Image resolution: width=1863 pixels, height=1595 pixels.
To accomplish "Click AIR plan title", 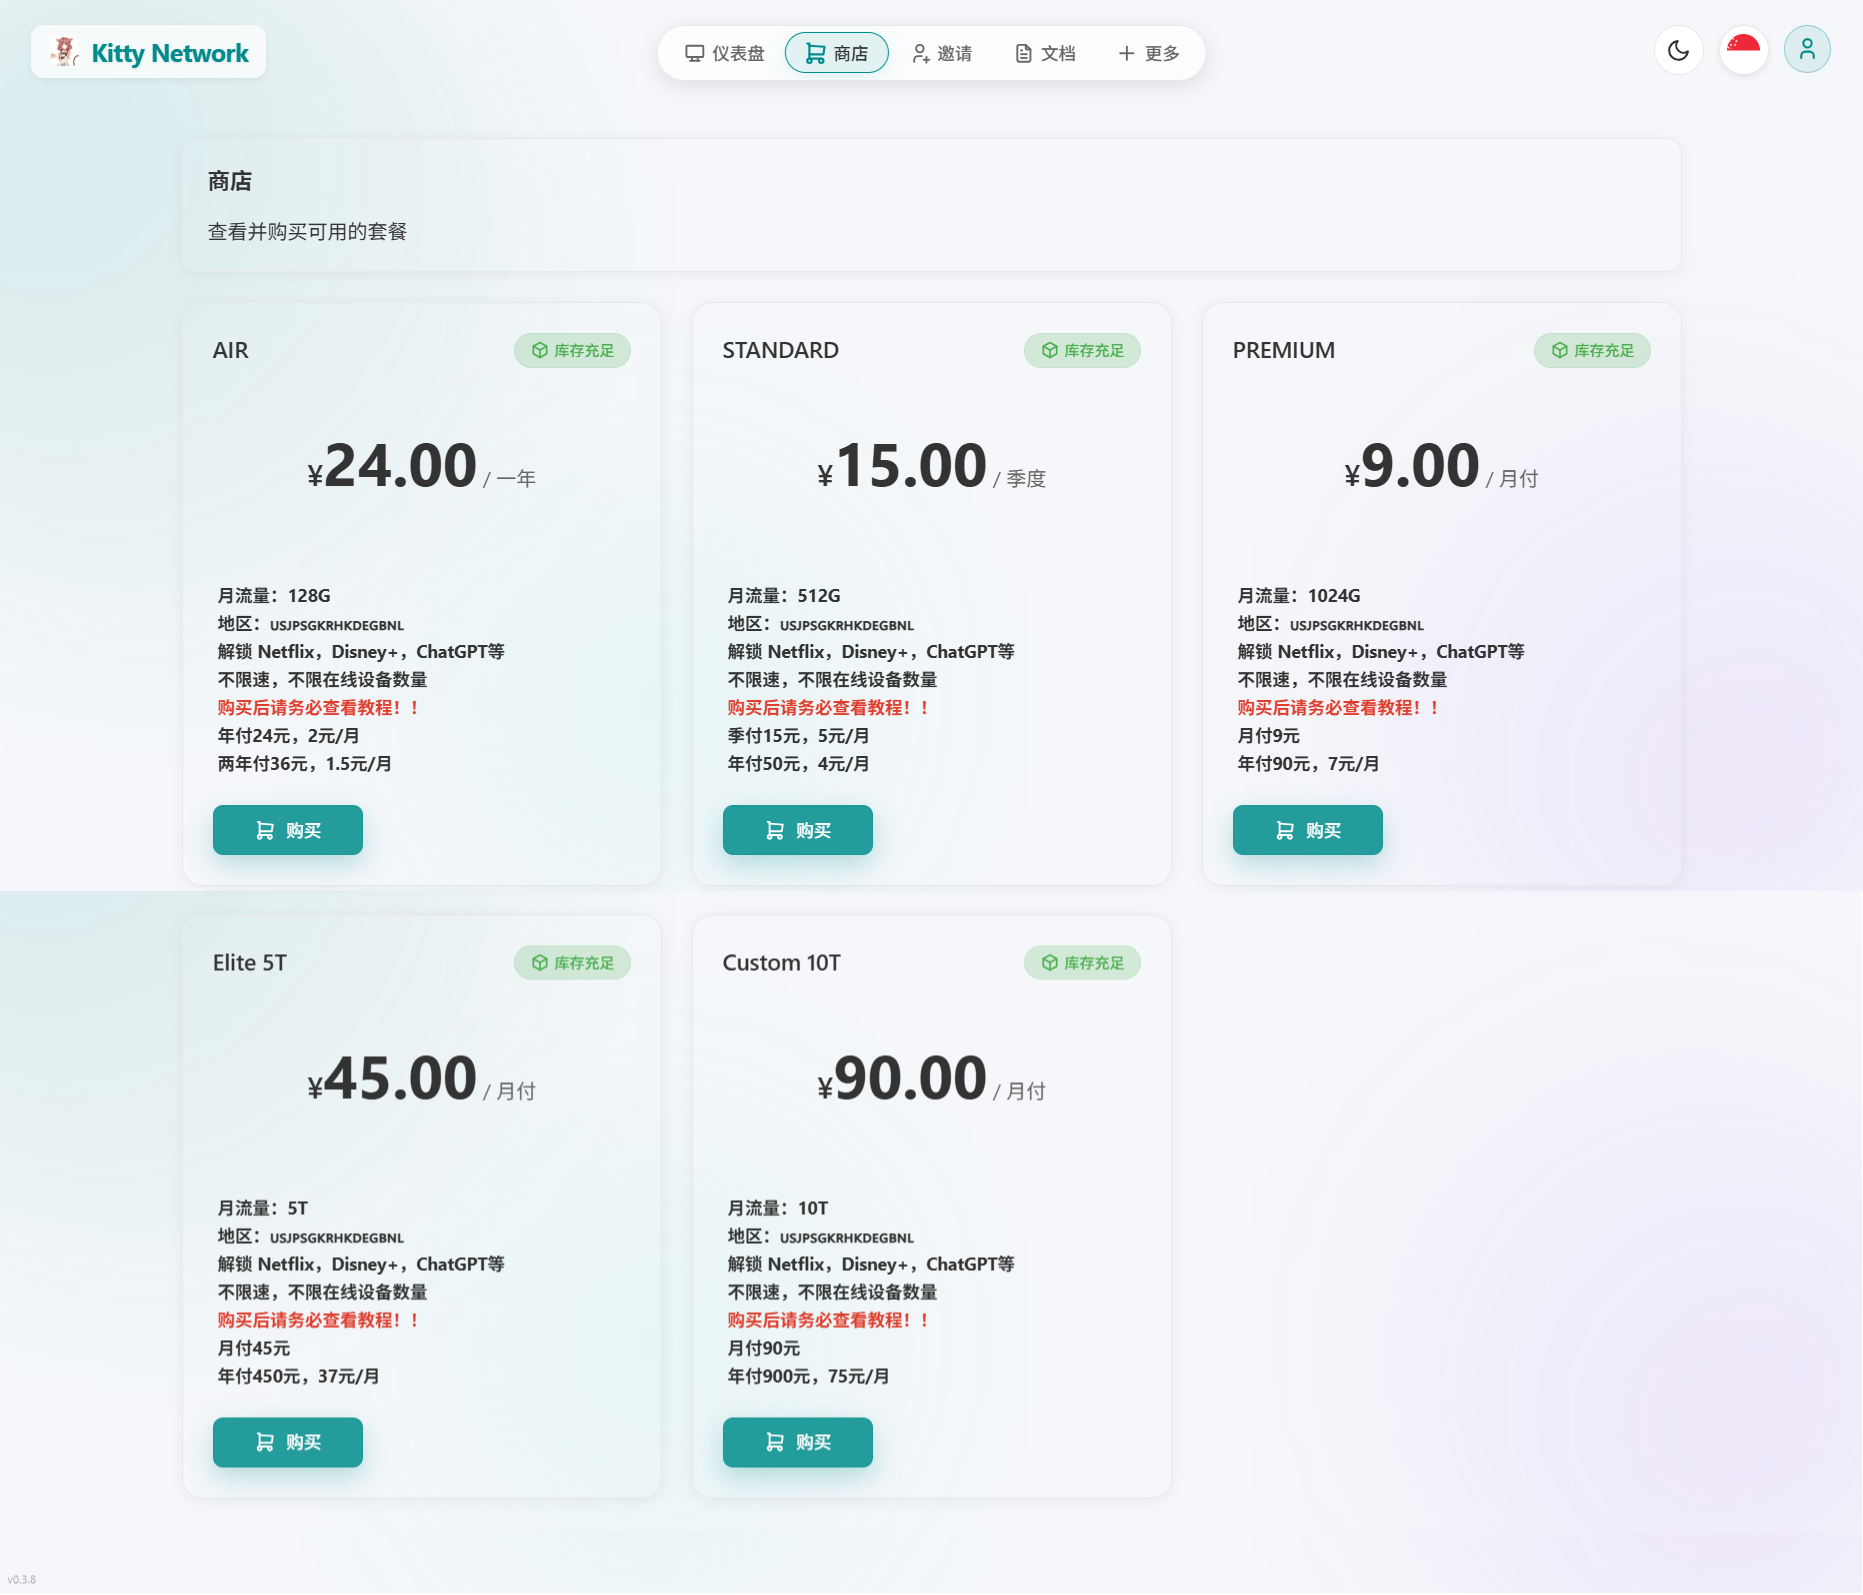I will click(x=231, y=350).
